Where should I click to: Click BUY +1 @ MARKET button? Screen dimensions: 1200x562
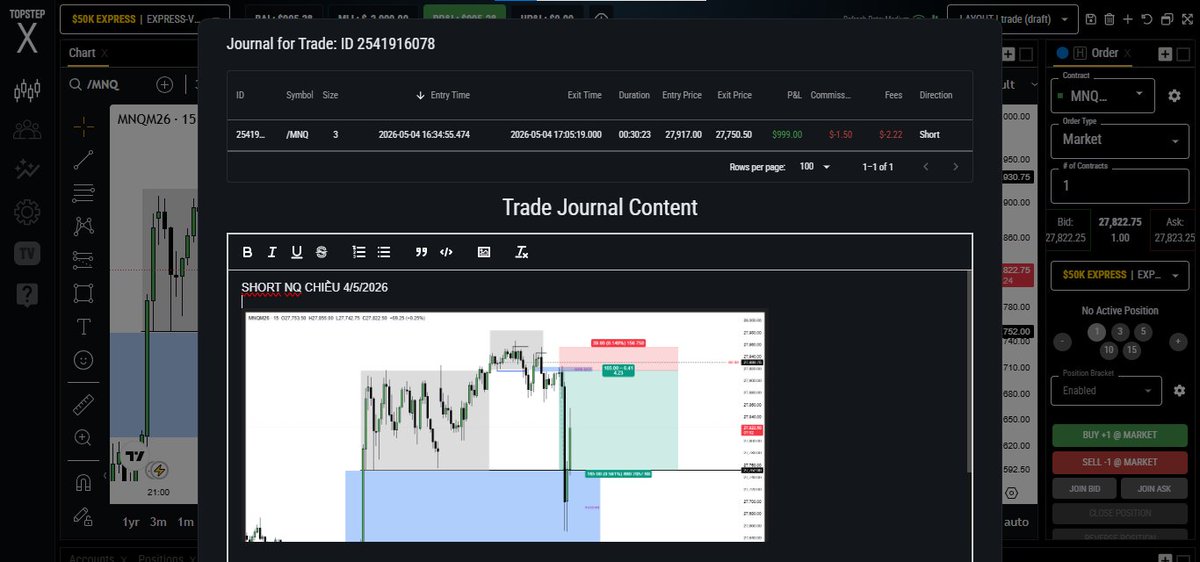tap(1118, 436)
